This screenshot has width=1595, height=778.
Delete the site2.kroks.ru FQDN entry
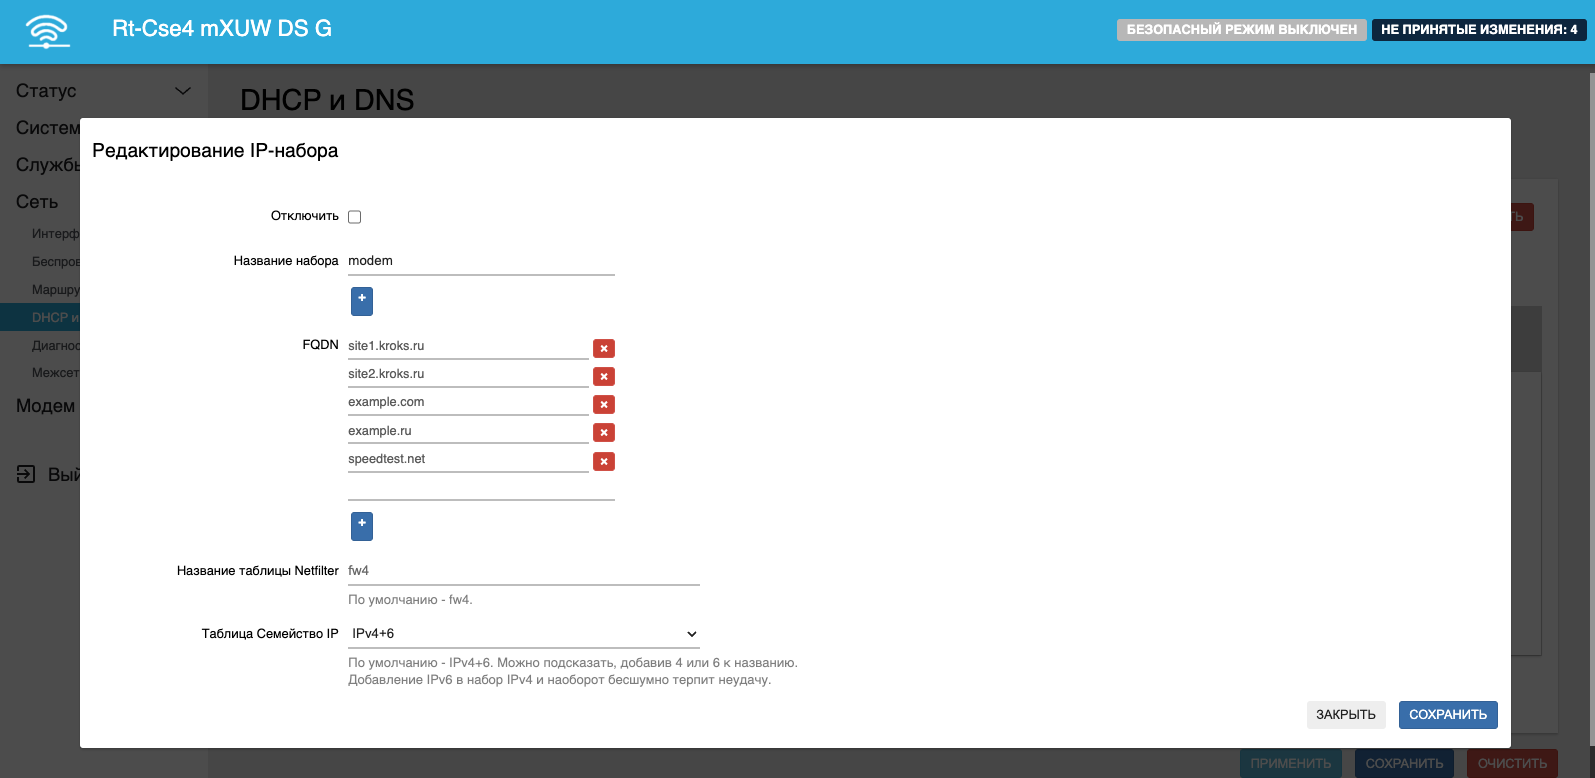pyautogui.click(x=604, y=376)
